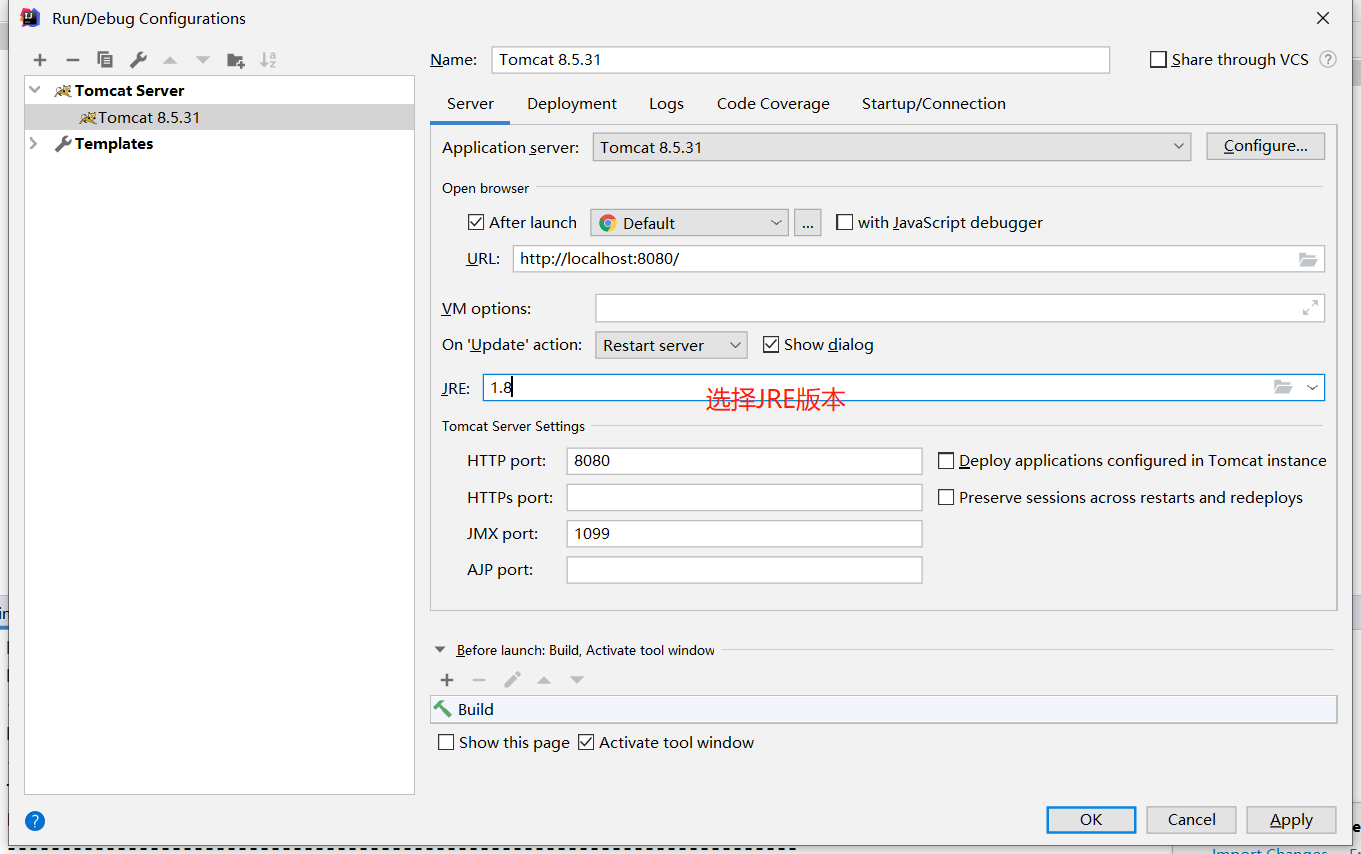
Task: Move the Before launch task up
Action: [x=544, y=680]
